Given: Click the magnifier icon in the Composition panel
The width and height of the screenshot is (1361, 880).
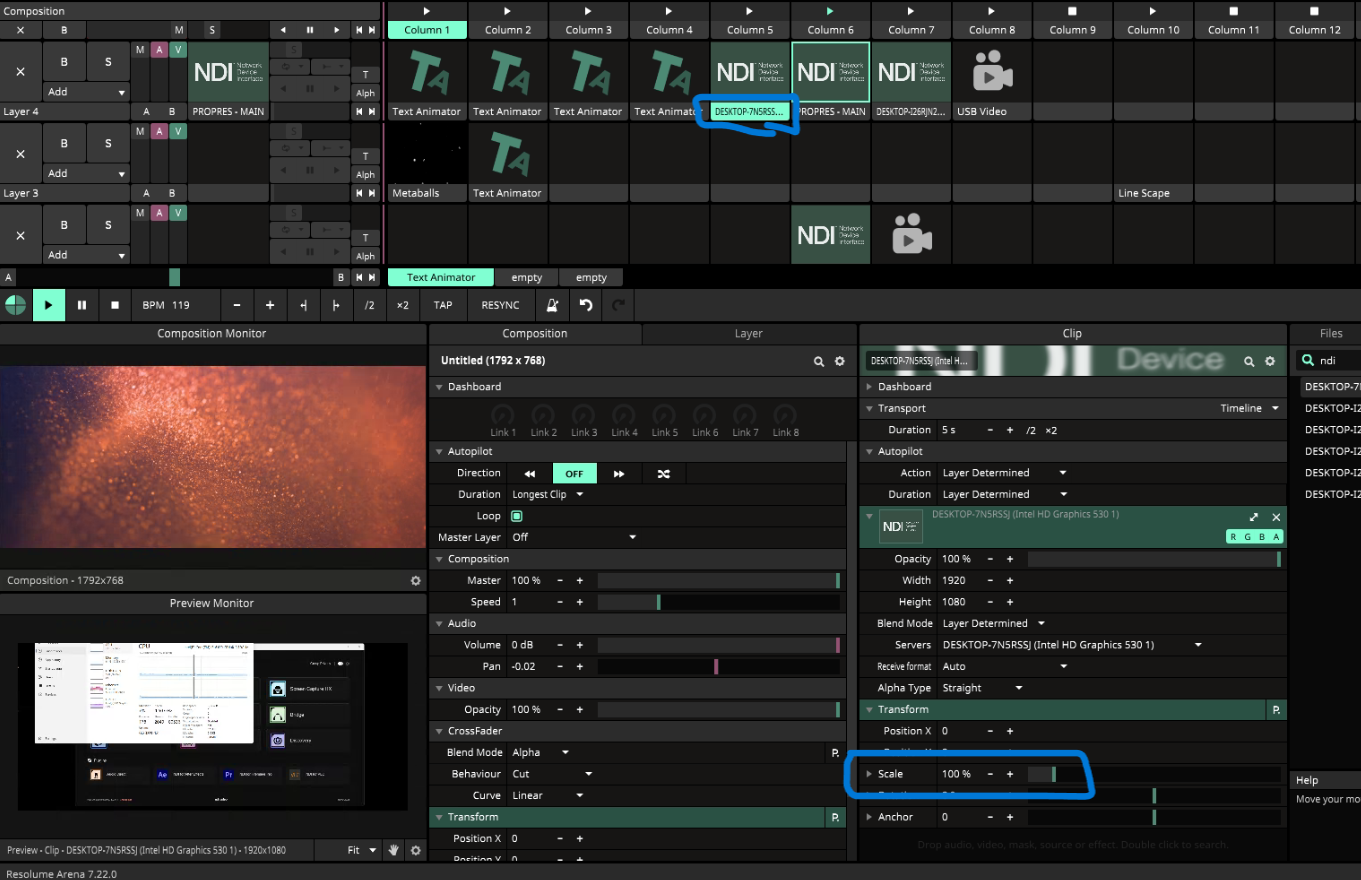Looking at the screenshot, I should 819,361.
